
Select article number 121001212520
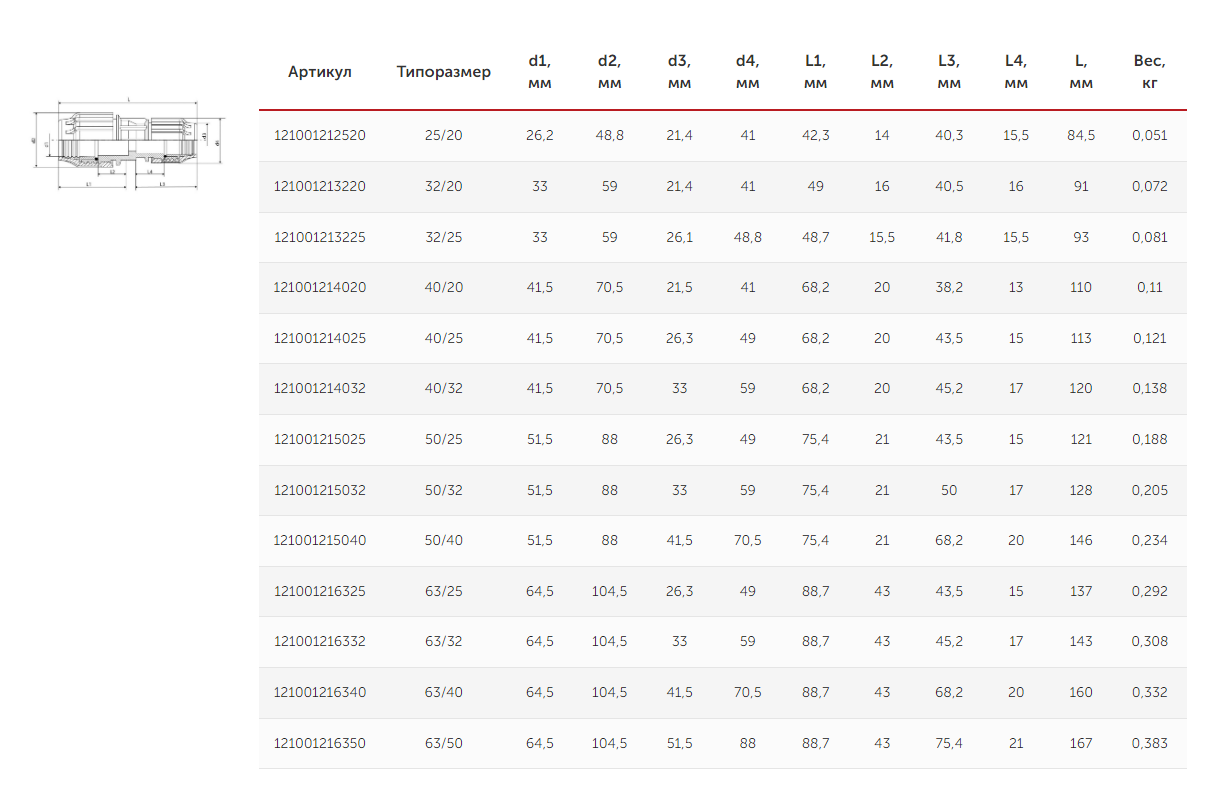[x=320, y=135]
